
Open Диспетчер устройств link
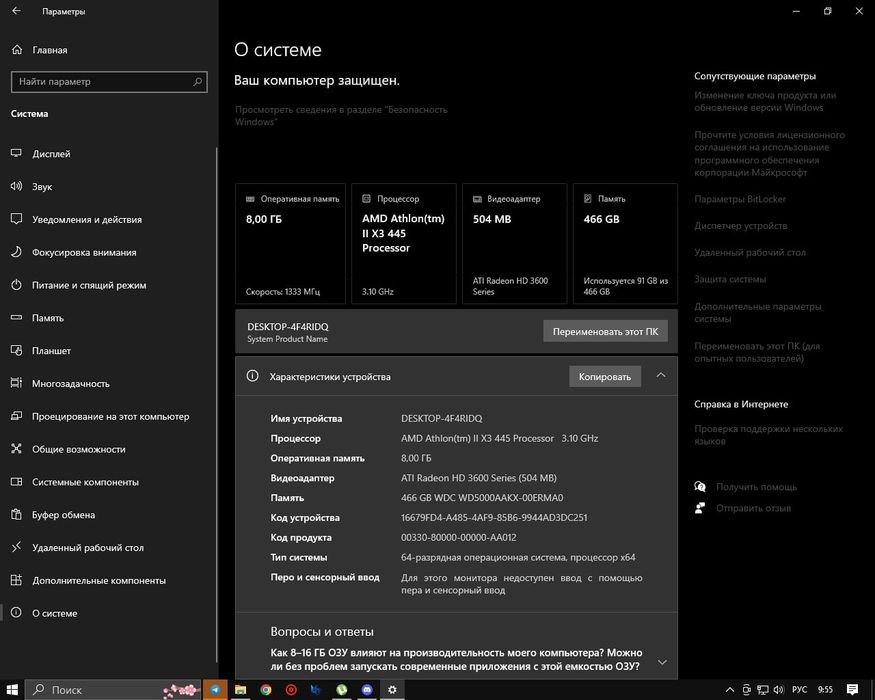(741, 226)
